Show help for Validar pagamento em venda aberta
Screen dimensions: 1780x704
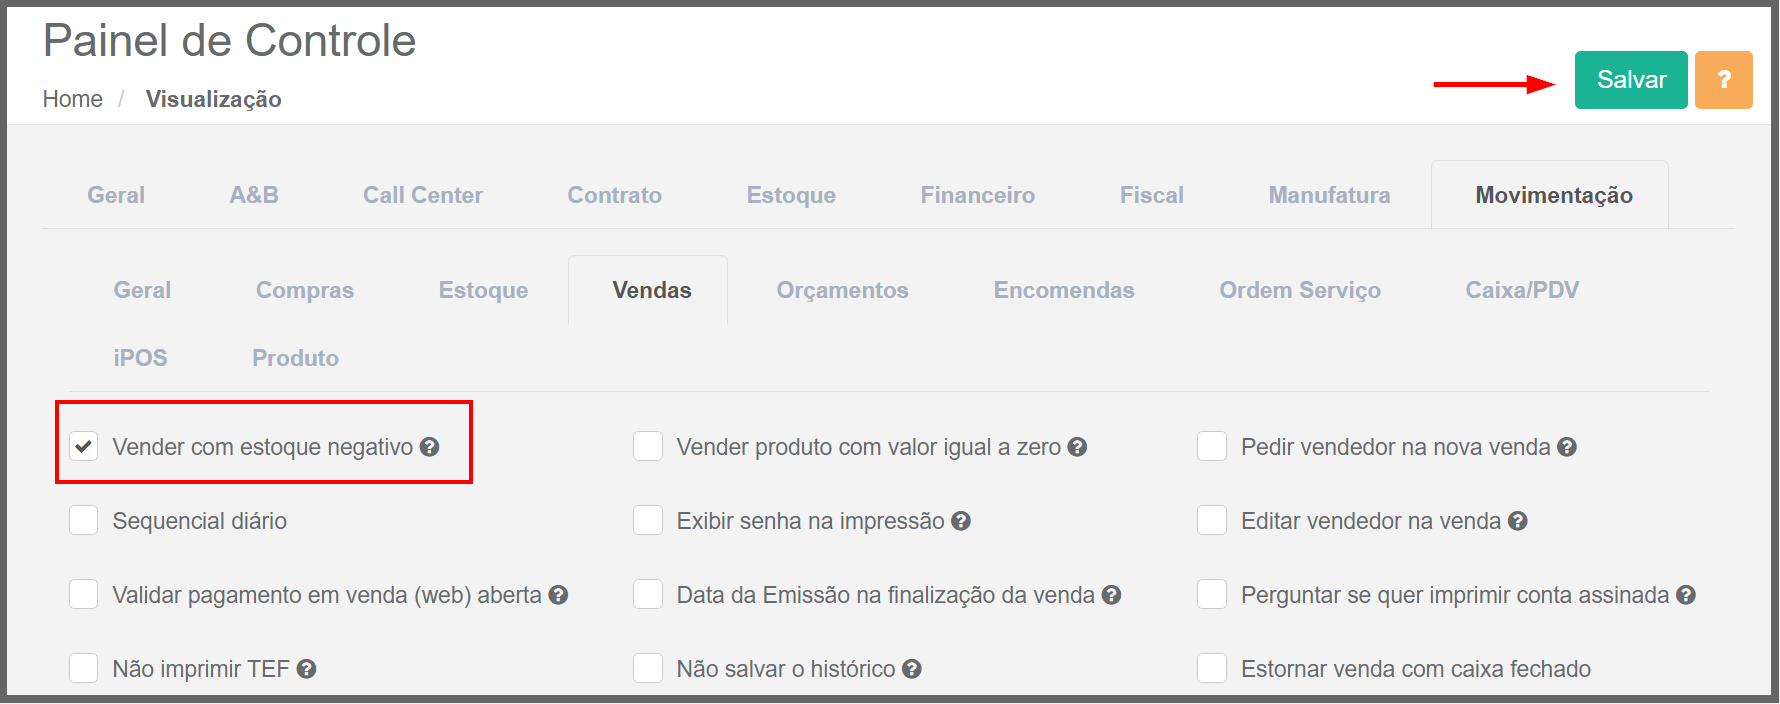tap(558, 595)
